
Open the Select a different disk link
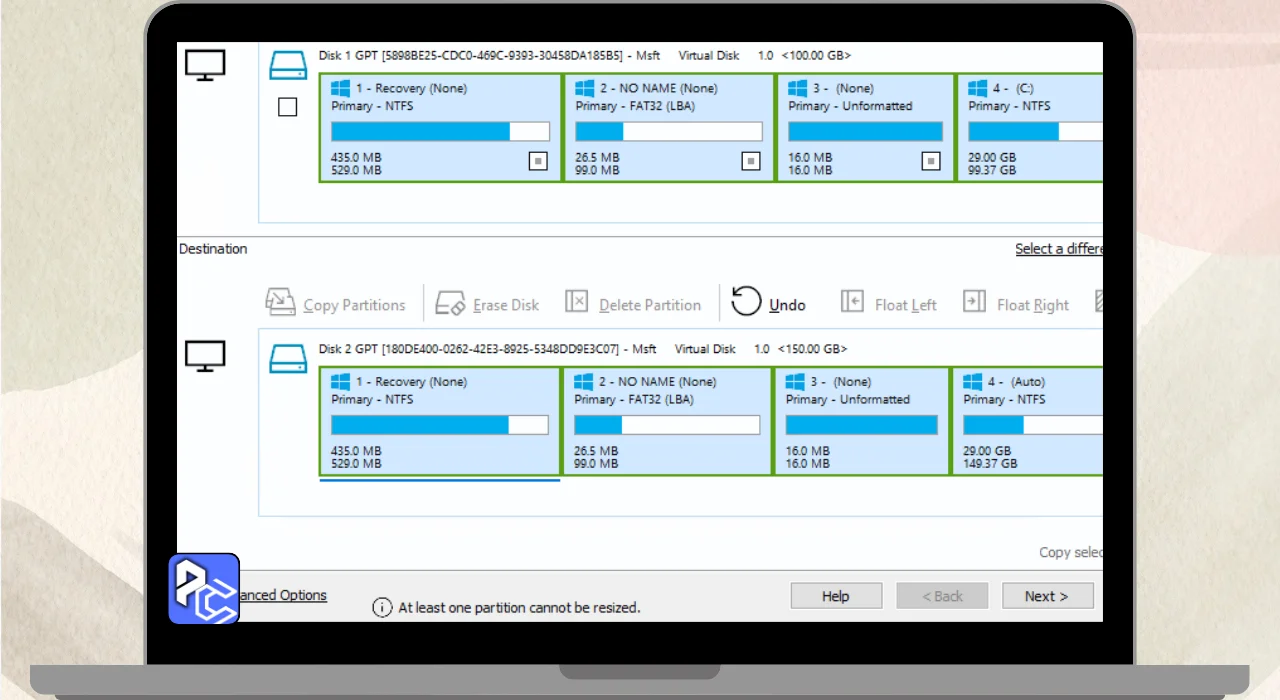pyautogui.click(x=1058, y=249)
